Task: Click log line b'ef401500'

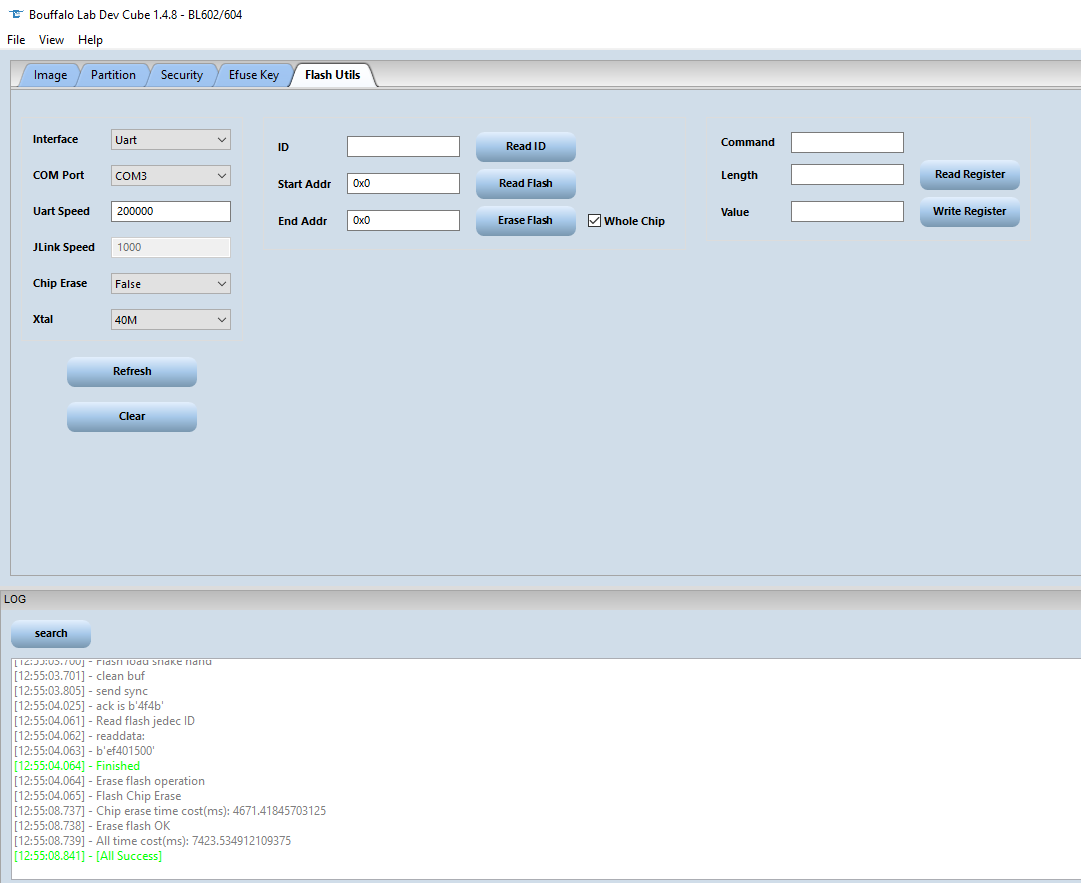Action: (x=84, y=751)
